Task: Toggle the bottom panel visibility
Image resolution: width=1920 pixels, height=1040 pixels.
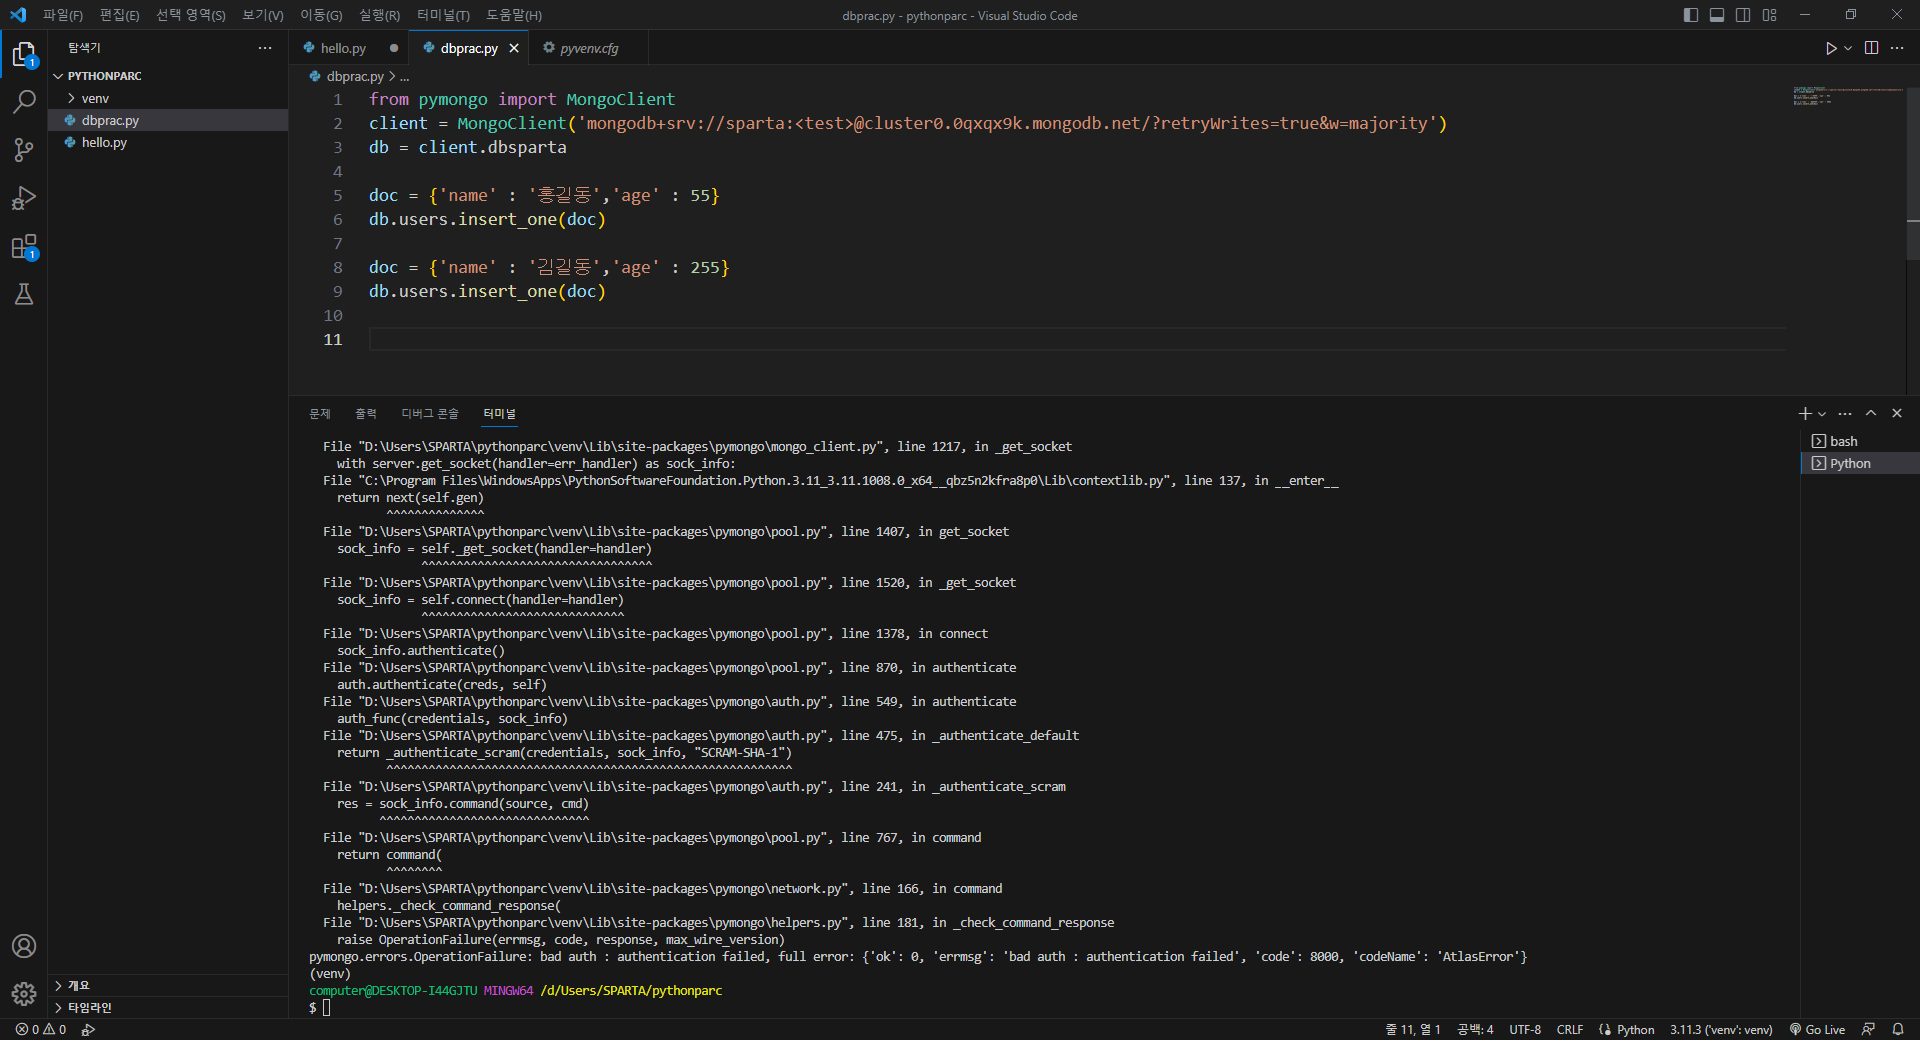Action: [x=1717, y=15]
